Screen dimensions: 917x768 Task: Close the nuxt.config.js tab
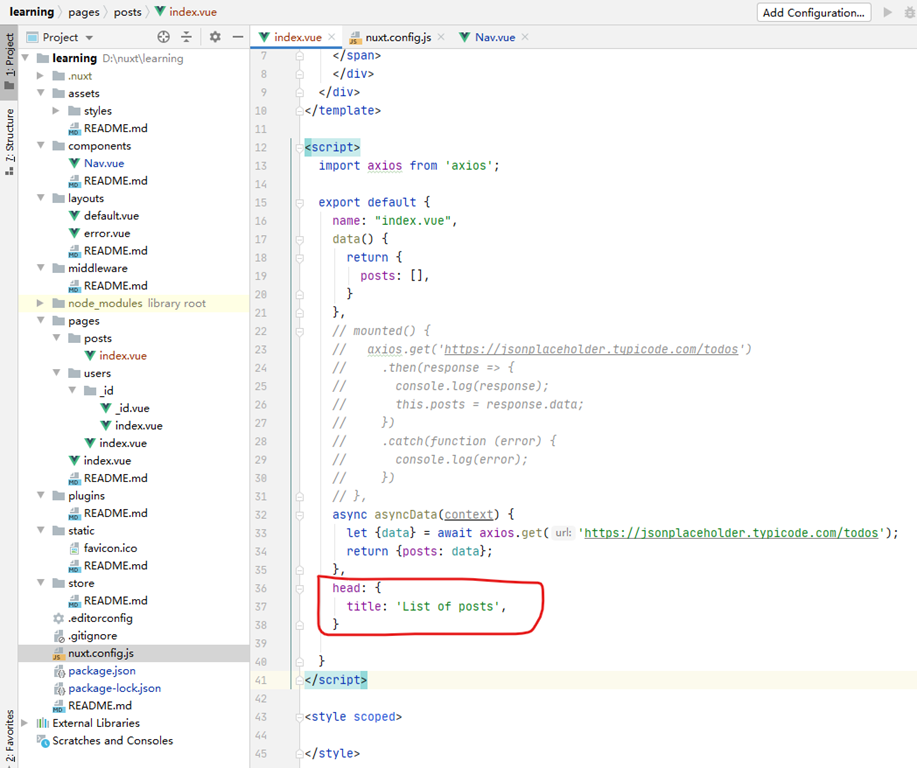click(x=441, y=37)
